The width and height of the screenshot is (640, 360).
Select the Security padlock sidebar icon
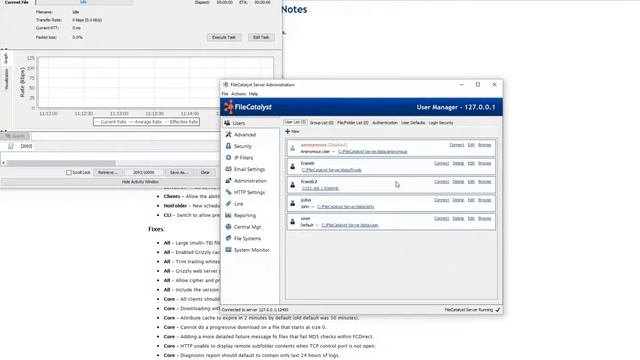[228, 146]
